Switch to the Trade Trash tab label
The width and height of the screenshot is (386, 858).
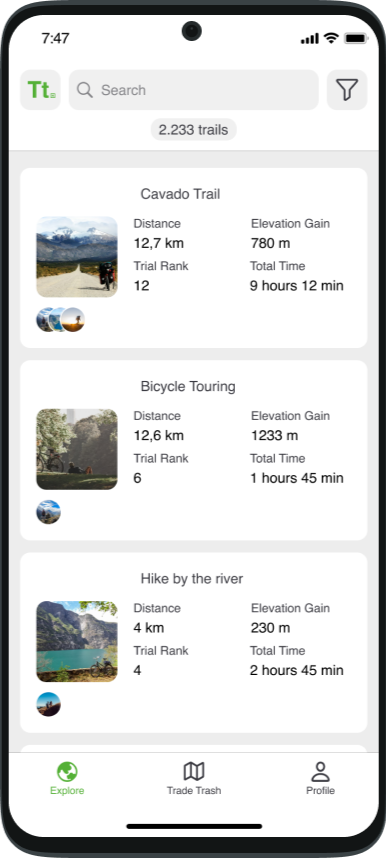click(x=194, y=791)
